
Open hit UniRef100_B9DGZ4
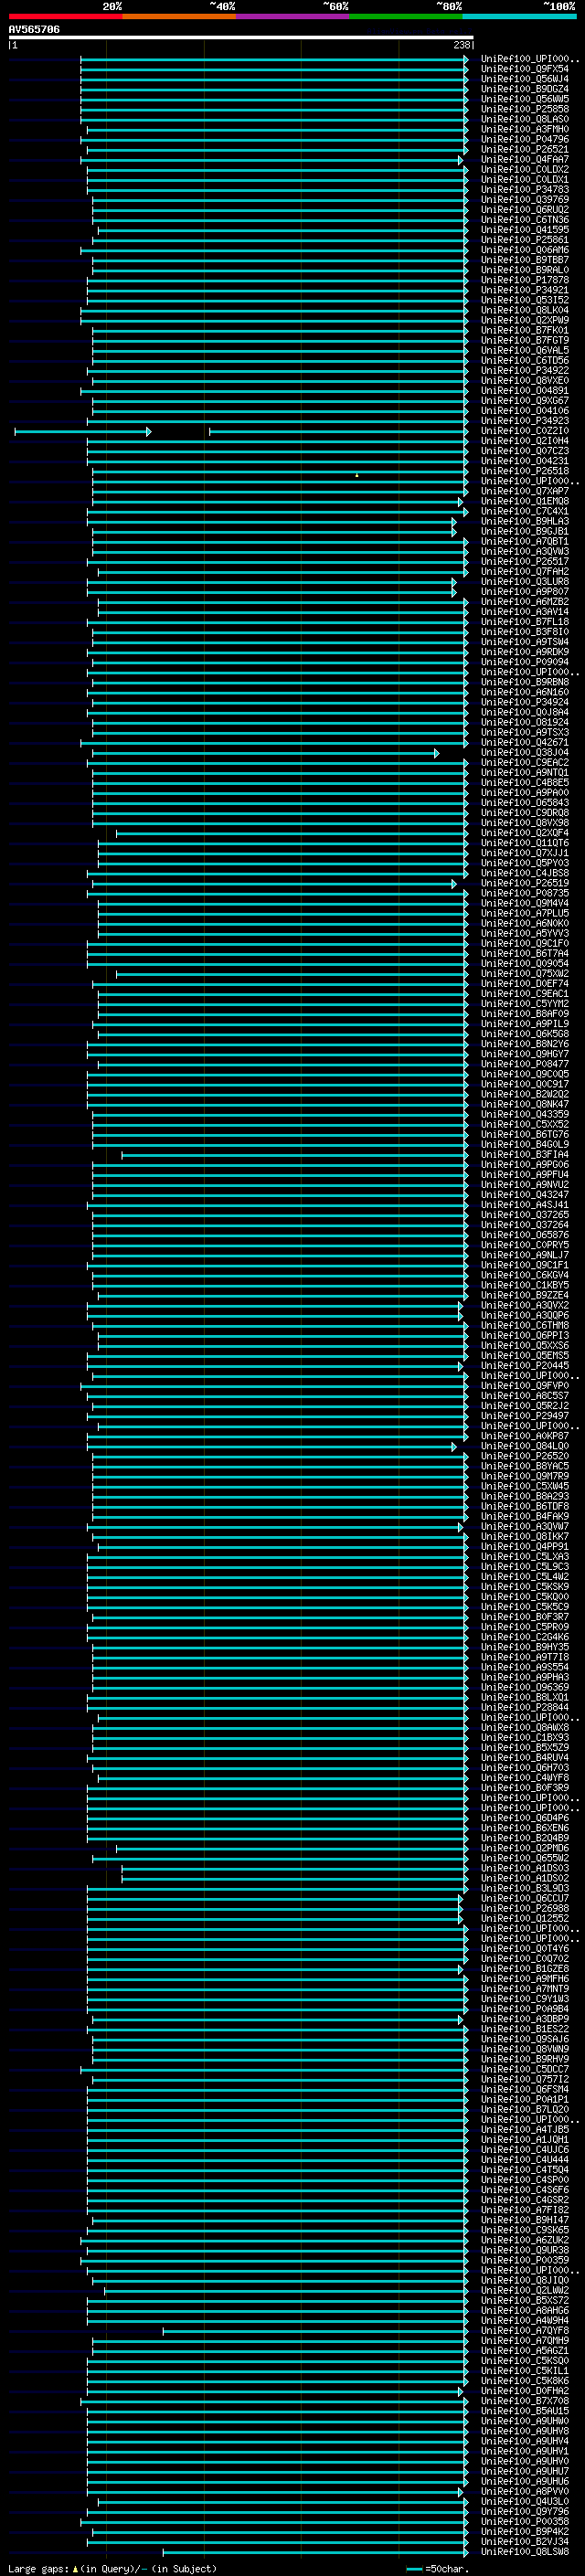point(524,89)
